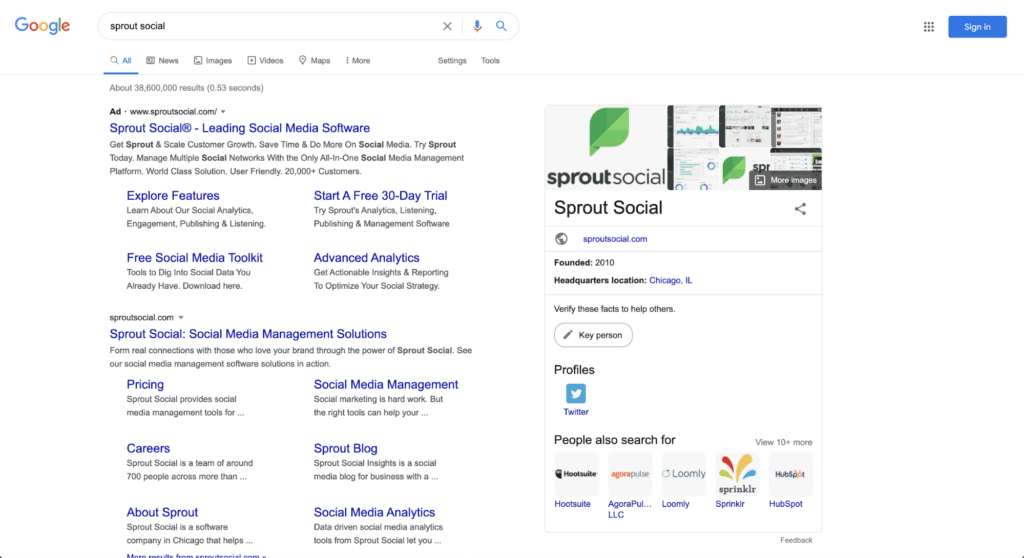The width and height of the screenshot is (1024, 558).
Task: Click the 'Founded: 2010' text
Action: click(x=584, y=263)
